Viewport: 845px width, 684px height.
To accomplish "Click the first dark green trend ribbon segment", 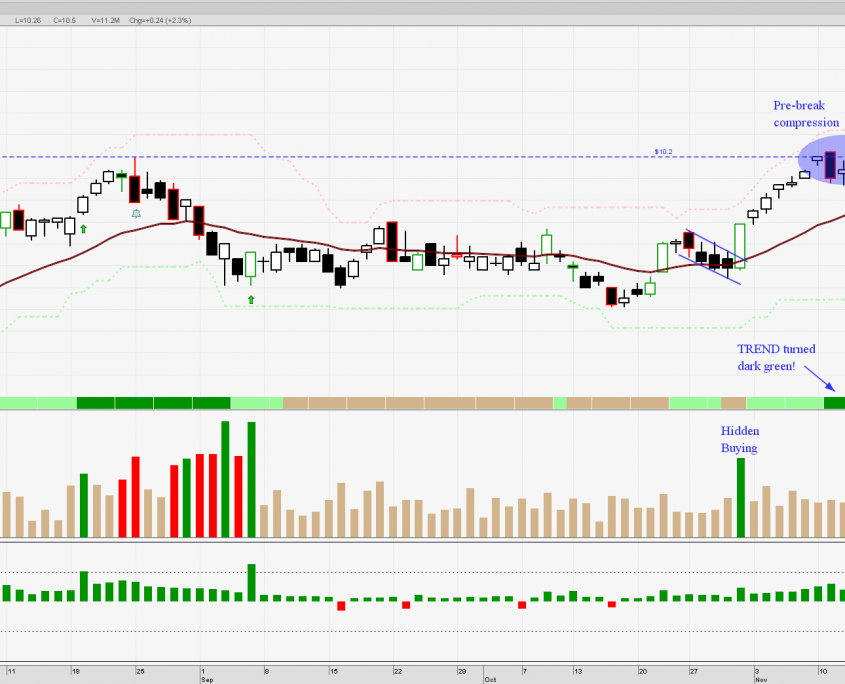I will pyautogui.click(x=153, y=403).
